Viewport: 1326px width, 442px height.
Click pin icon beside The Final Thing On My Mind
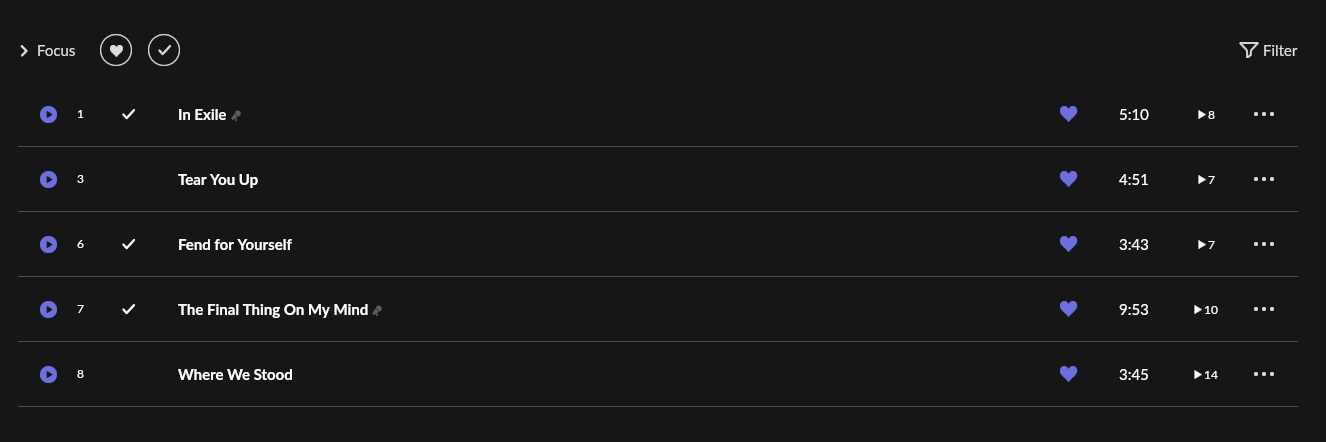click(x=377, y=311)
